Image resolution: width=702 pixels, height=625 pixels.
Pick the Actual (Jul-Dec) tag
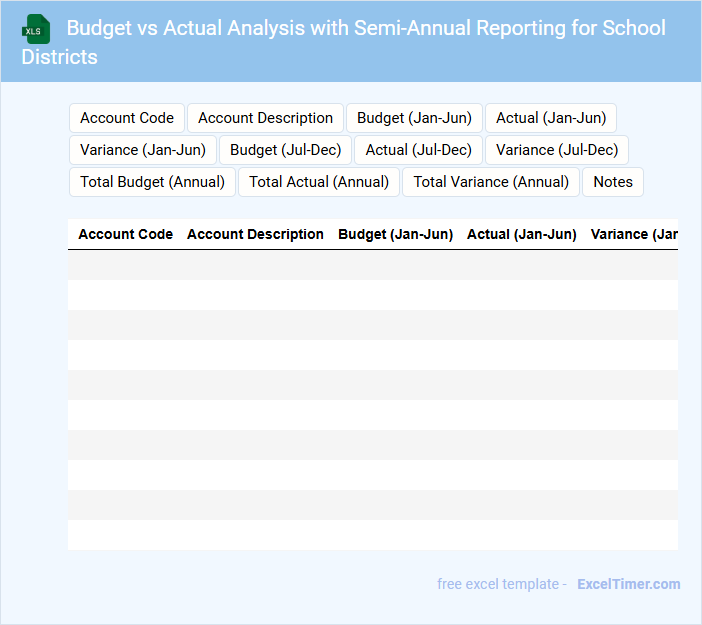pyautogui.click(x=418, y=150)
